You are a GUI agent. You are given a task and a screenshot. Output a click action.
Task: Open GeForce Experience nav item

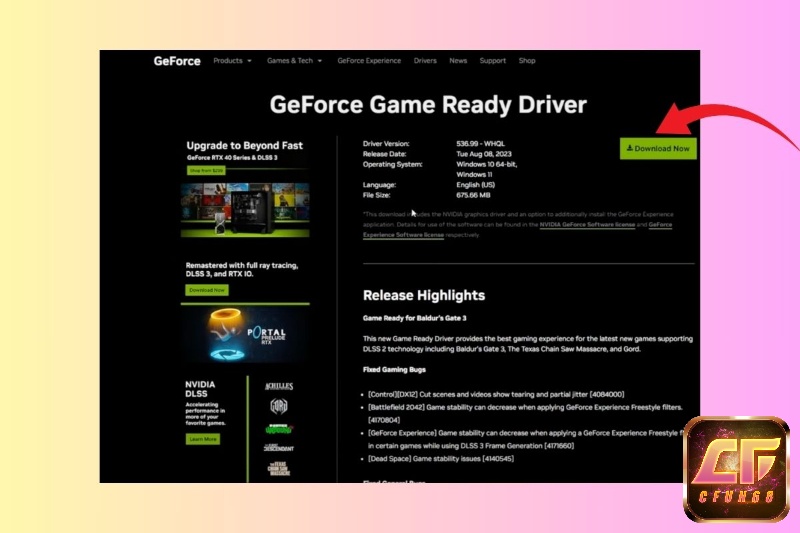pos(369,61)
